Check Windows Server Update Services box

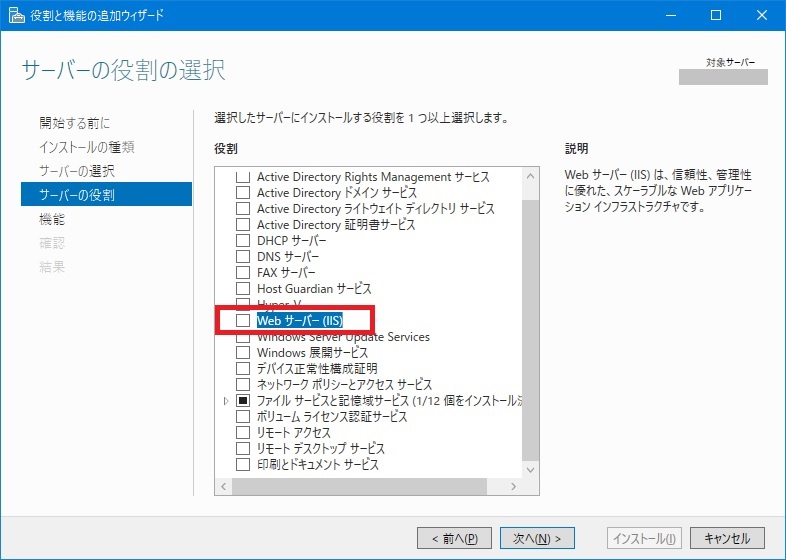(242, 337)
